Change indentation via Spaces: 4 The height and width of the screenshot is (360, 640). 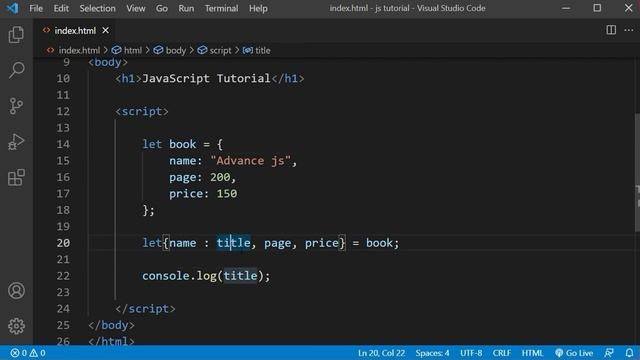tap(432, 353)
